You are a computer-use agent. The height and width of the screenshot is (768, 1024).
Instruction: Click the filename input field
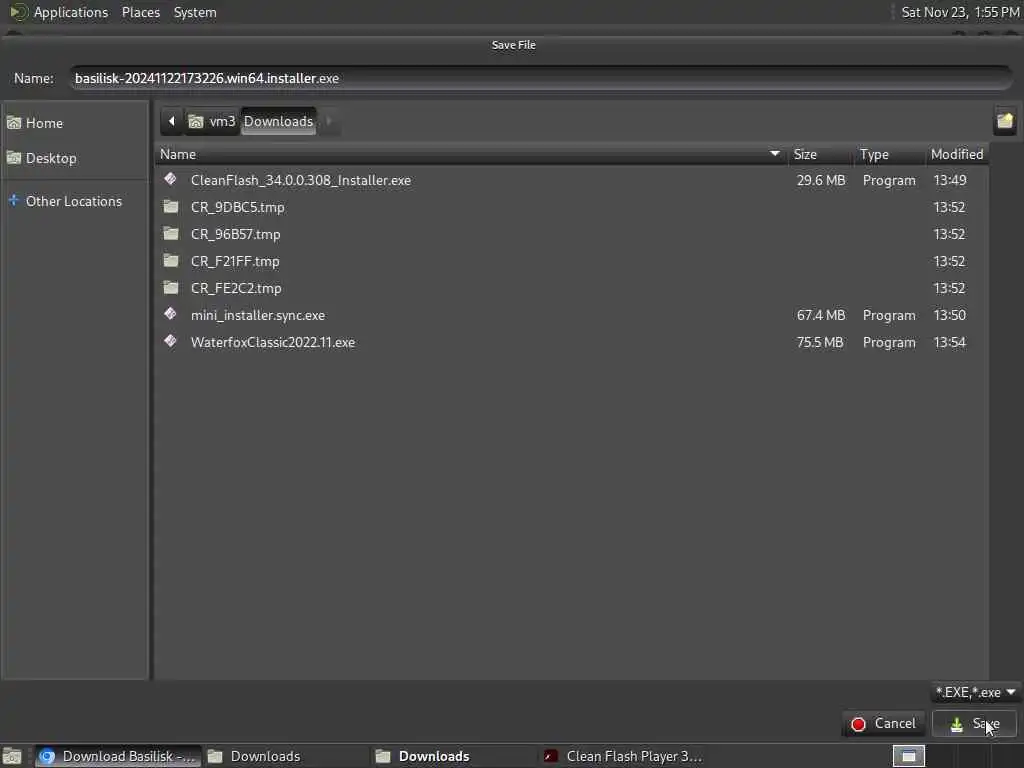(541, 78)
